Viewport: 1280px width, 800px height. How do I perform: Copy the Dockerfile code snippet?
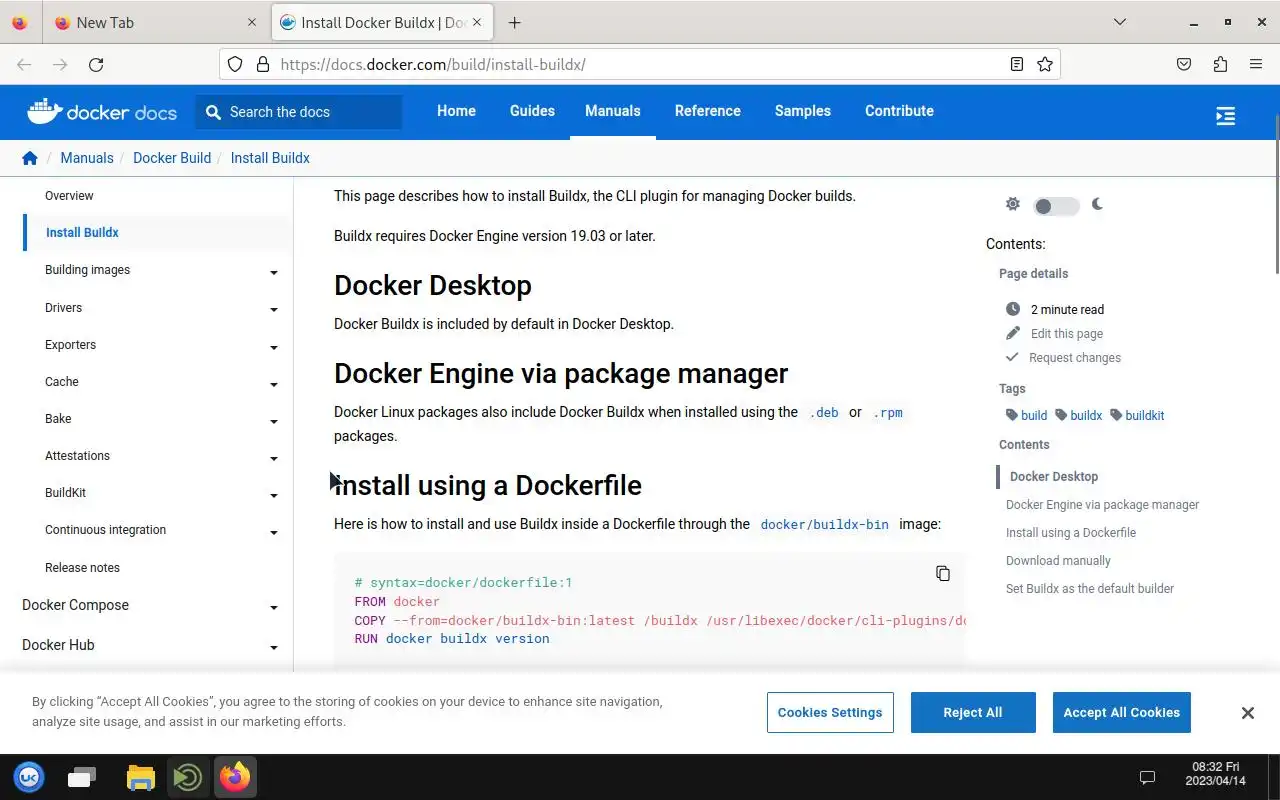[942, 573]
